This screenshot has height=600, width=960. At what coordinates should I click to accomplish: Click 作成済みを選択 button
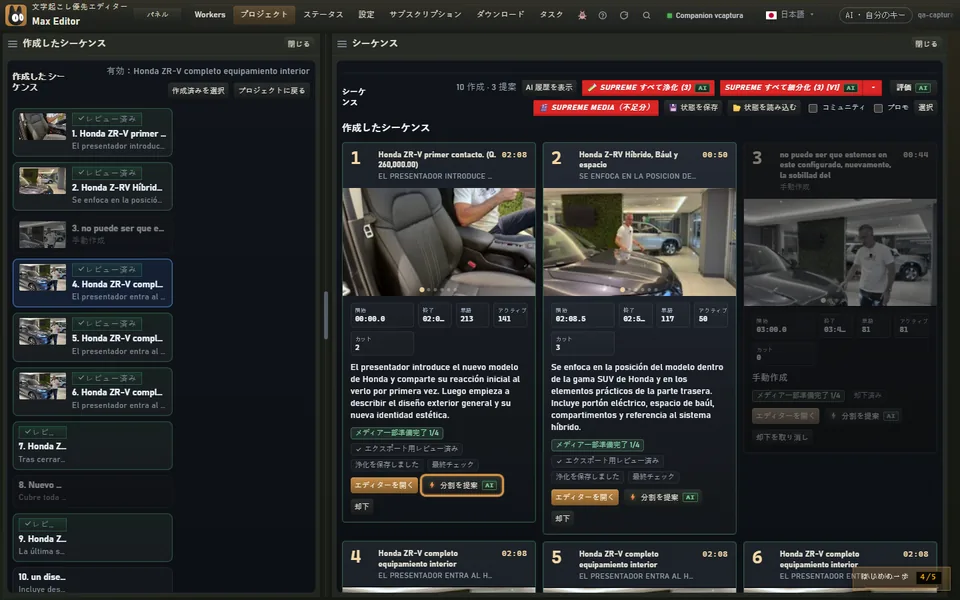(198, 91)
